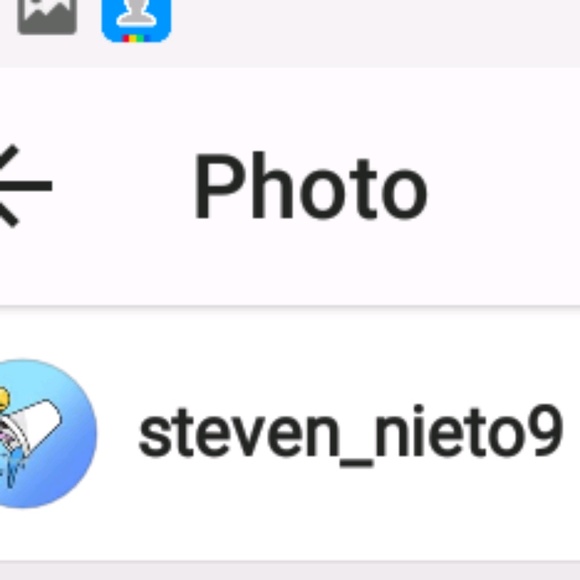Select the Photo header text

(x=311, y=186)
